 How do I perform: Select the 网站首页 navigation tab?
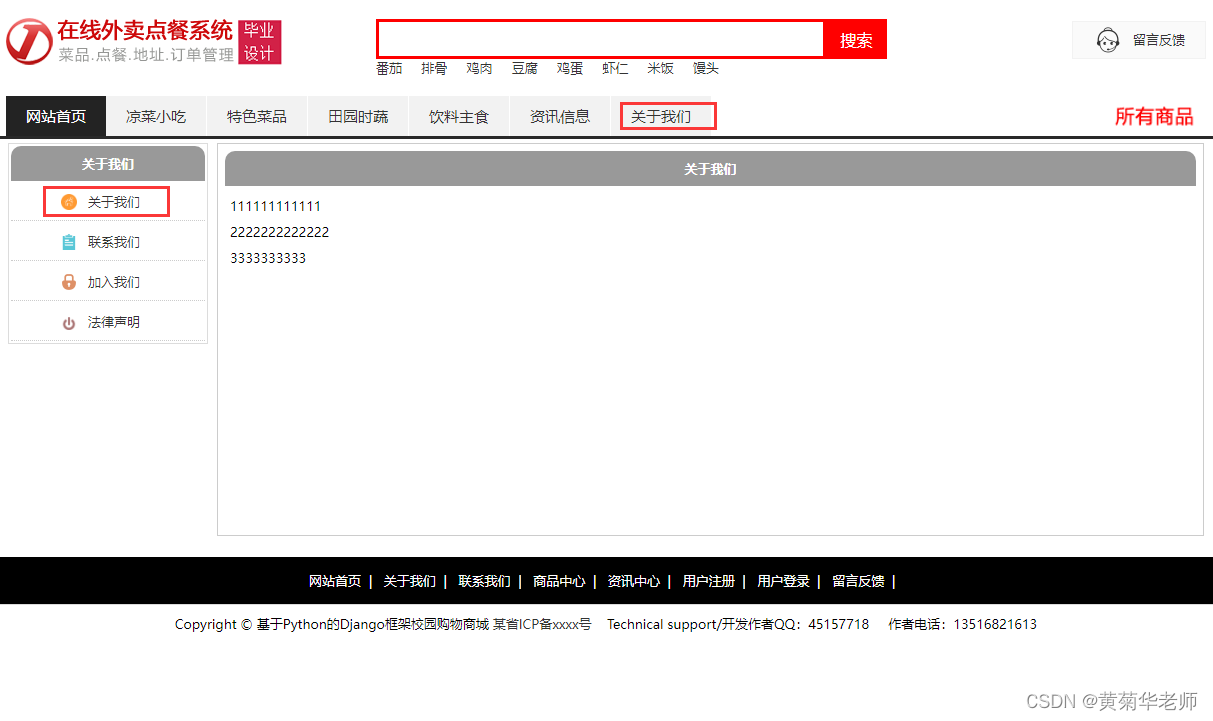click(56, 117)
